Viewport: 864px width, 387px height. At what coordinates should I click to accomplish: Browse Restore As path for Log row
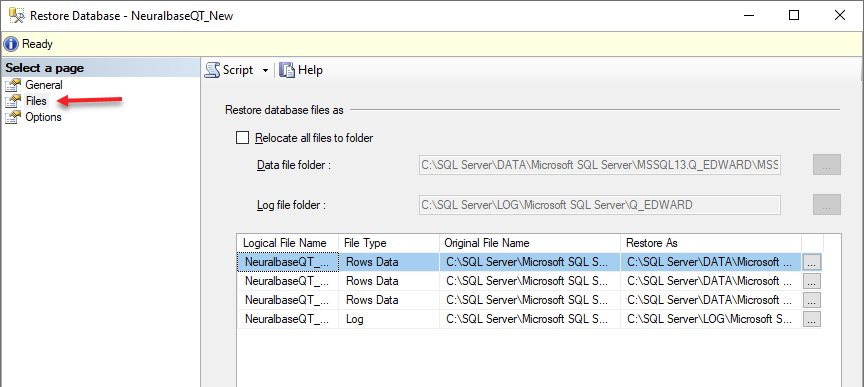(812, 319)
